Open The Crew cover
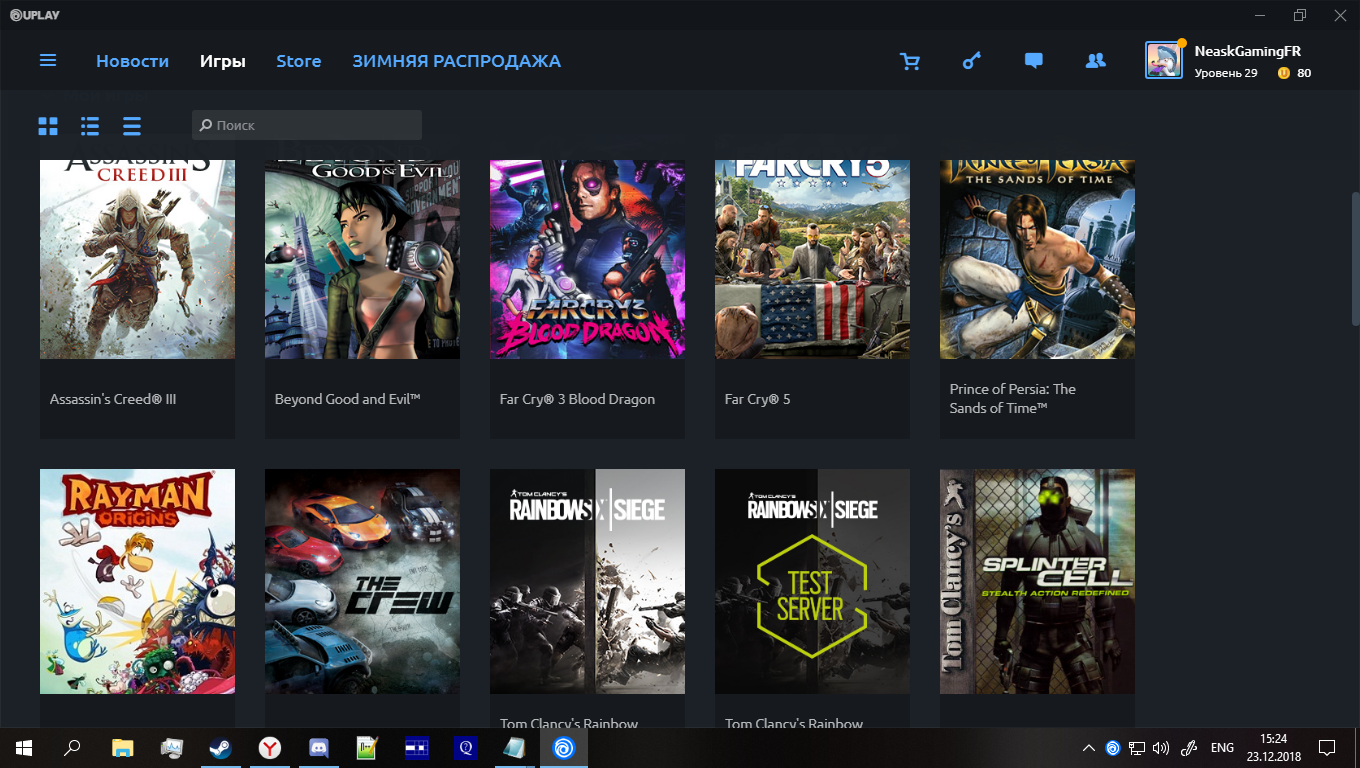 (x=362, y=581)
